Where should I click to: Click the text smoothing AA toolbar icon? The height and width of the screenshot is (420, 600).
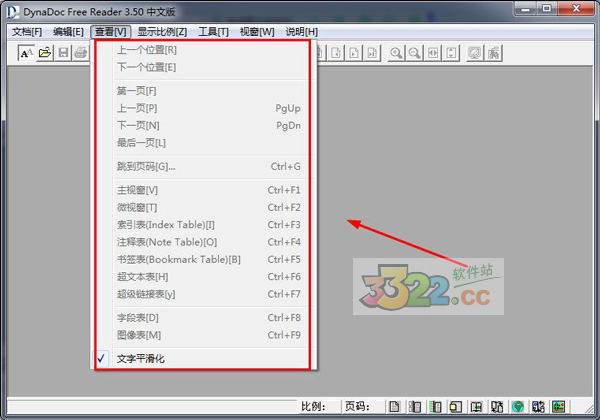click(x=26, y=53)
